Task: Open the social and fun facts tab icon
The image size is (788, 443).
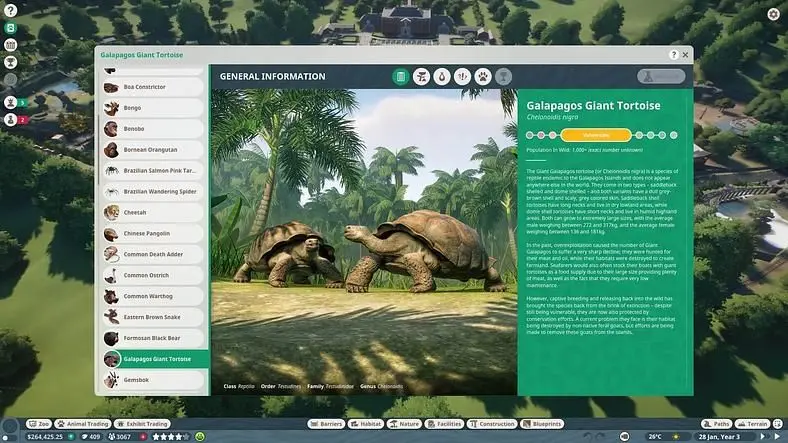Action: click(x=462, y=77)
